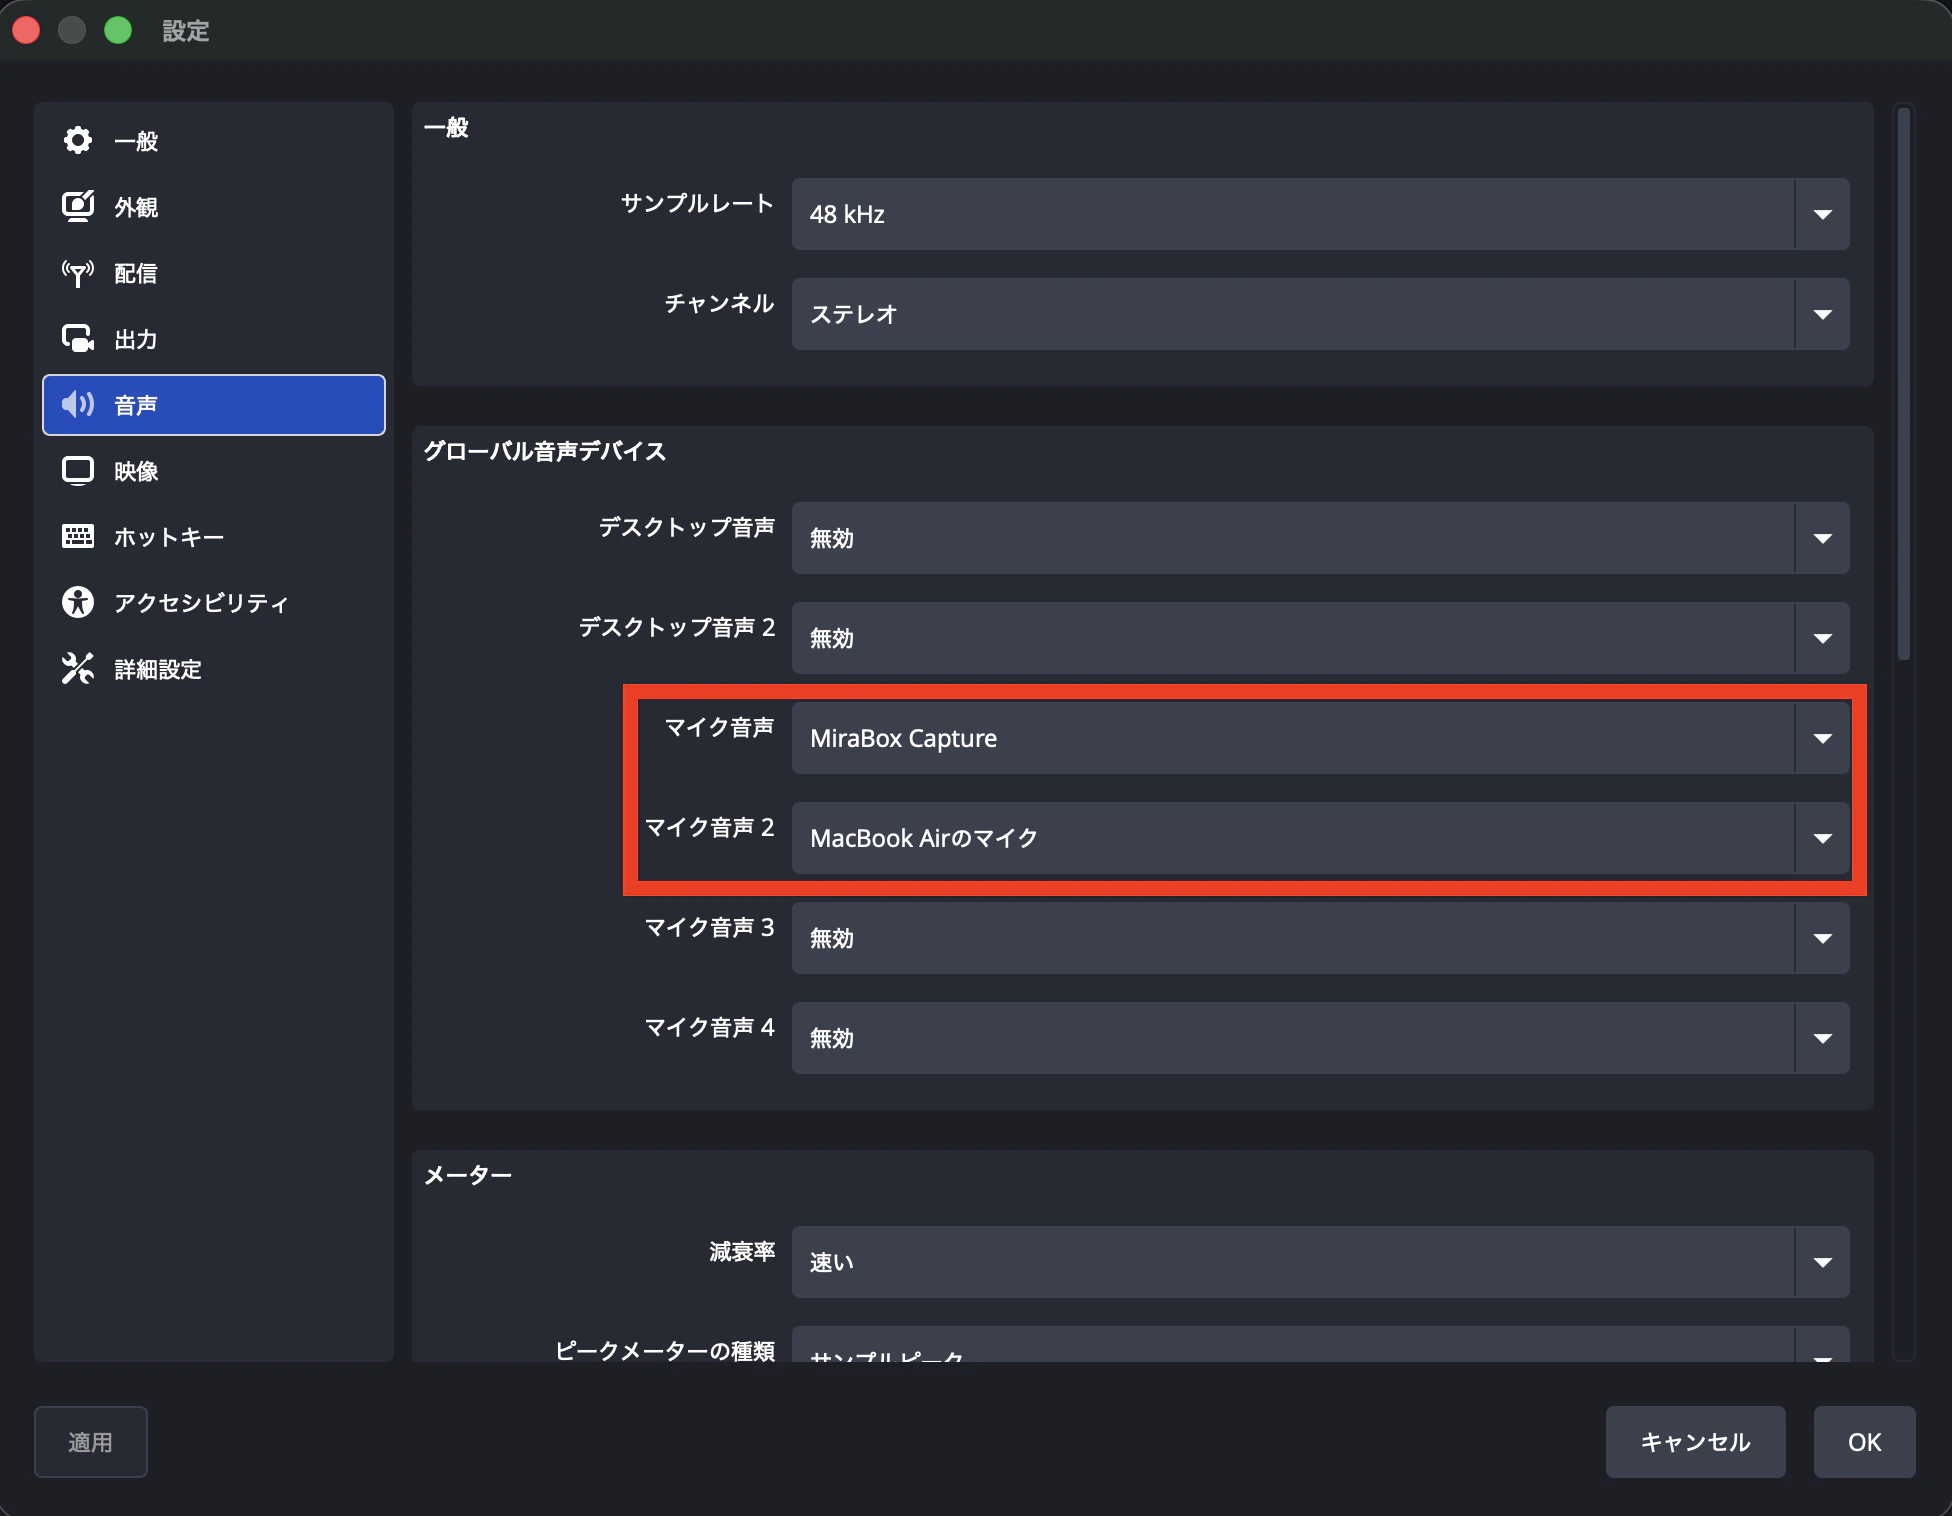Switch to the 映像 settings category

(214, 470)
